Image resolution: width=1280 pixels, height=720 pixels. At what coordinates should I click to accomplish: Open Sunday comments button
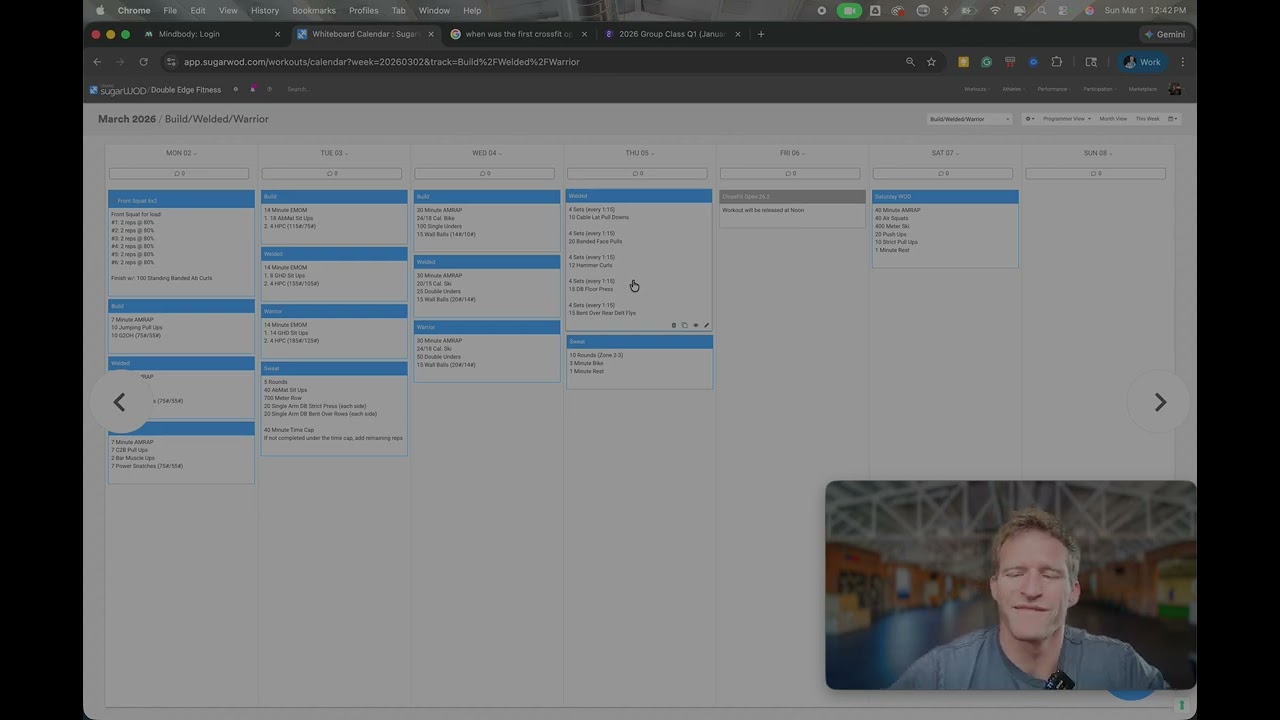(1096, 174)
